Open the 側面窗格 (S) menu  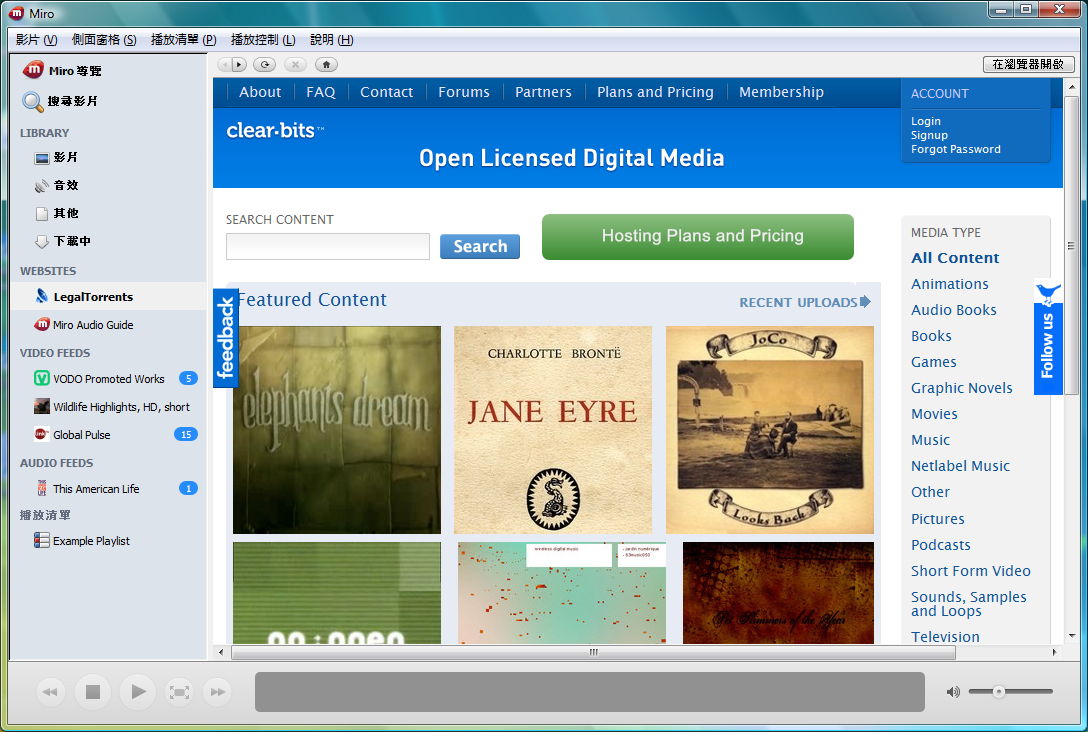pyautogui.click(x=104, y=40)
